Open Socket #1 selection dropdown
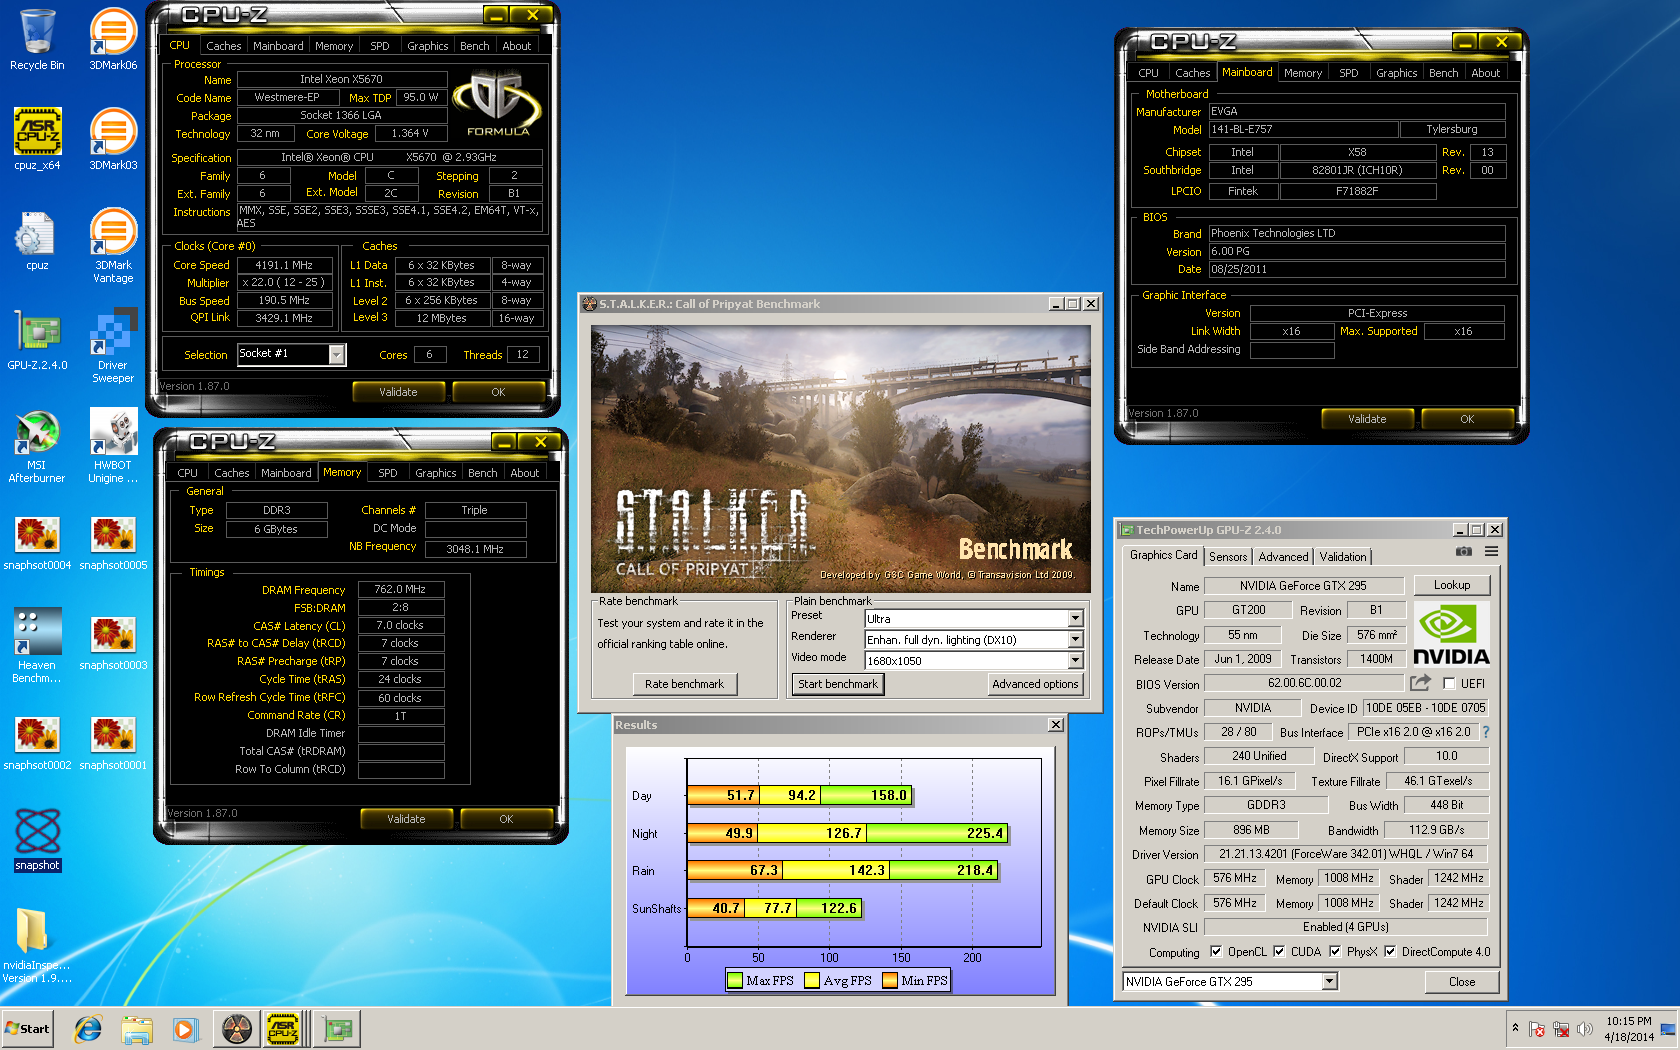Viewport: 1680px width, 1050px height. (337, 355)
